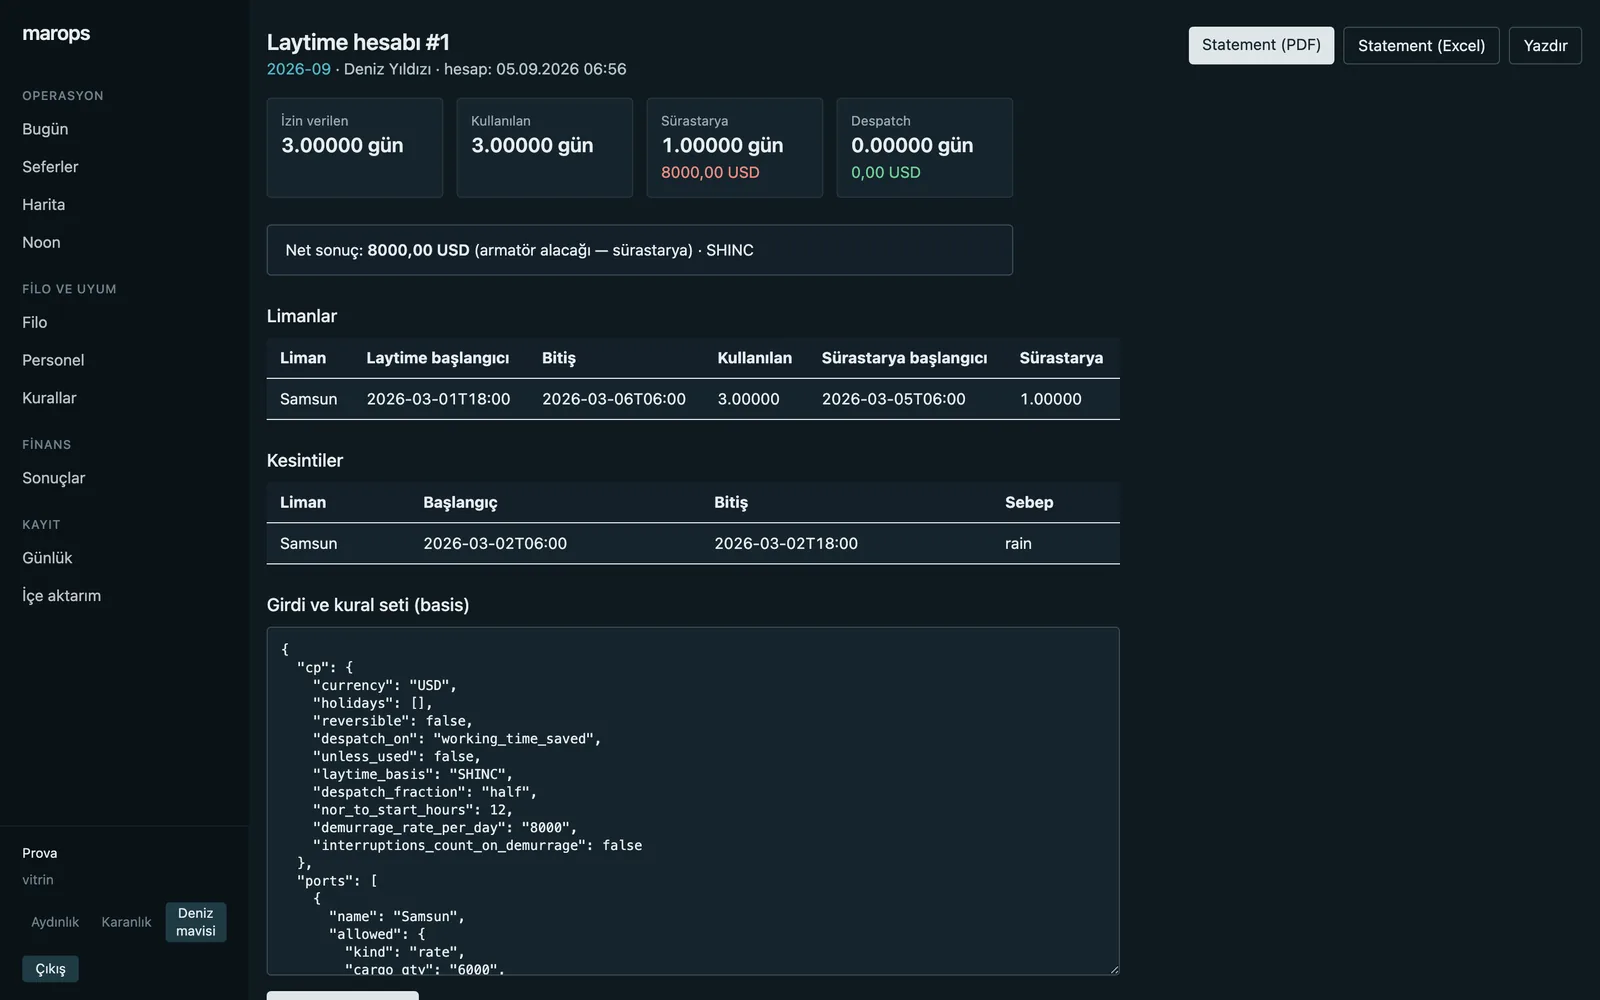Click the Prova user name

40,853
